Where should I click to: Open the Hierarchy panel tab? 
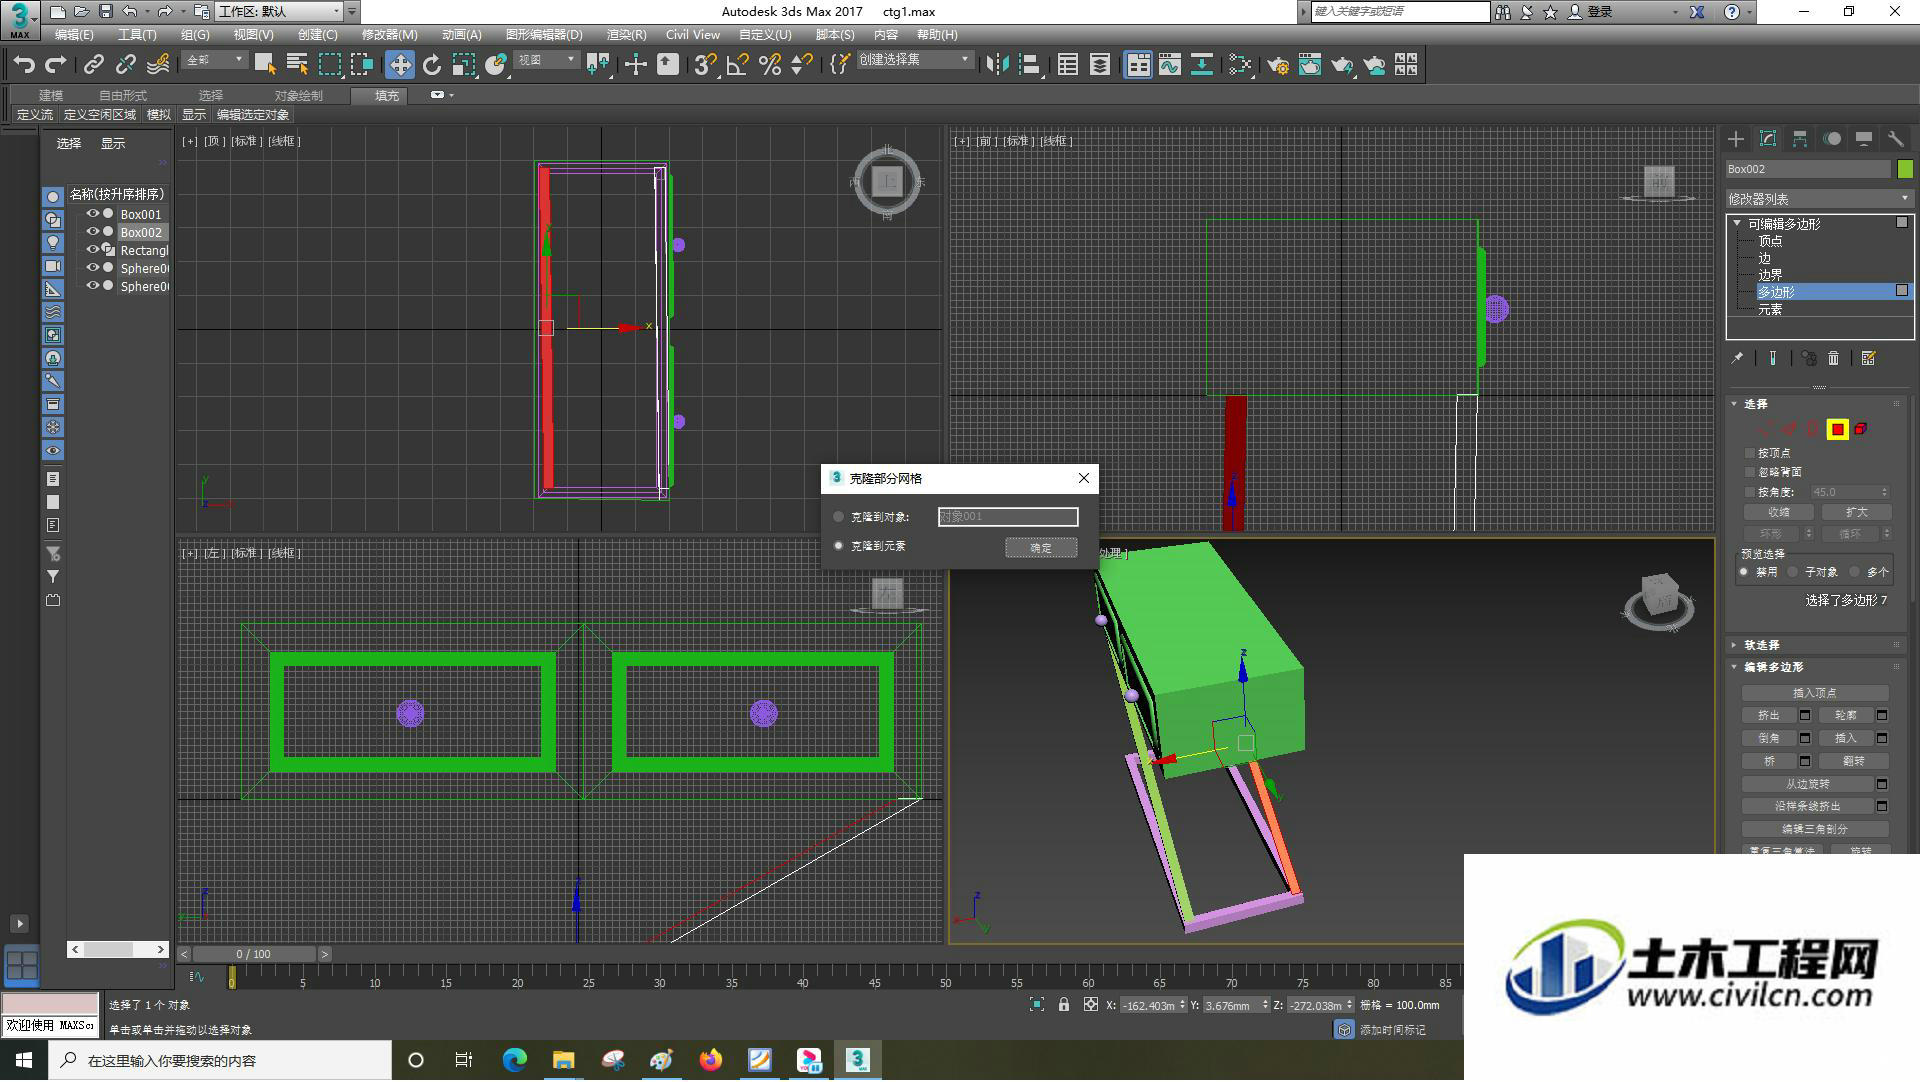coord(1800,139)
